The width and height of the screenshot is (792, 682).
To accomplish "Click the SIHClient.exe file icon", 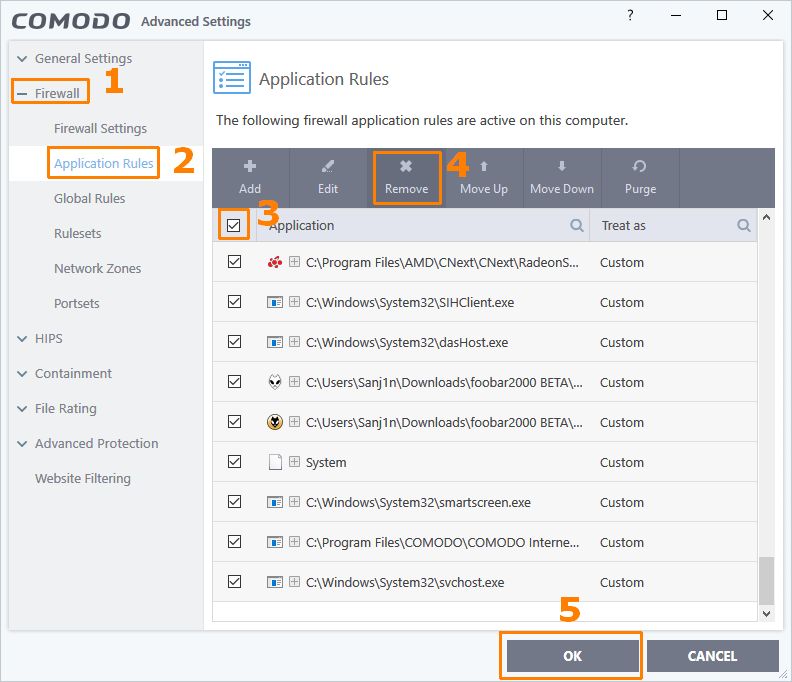I will 275,302.
